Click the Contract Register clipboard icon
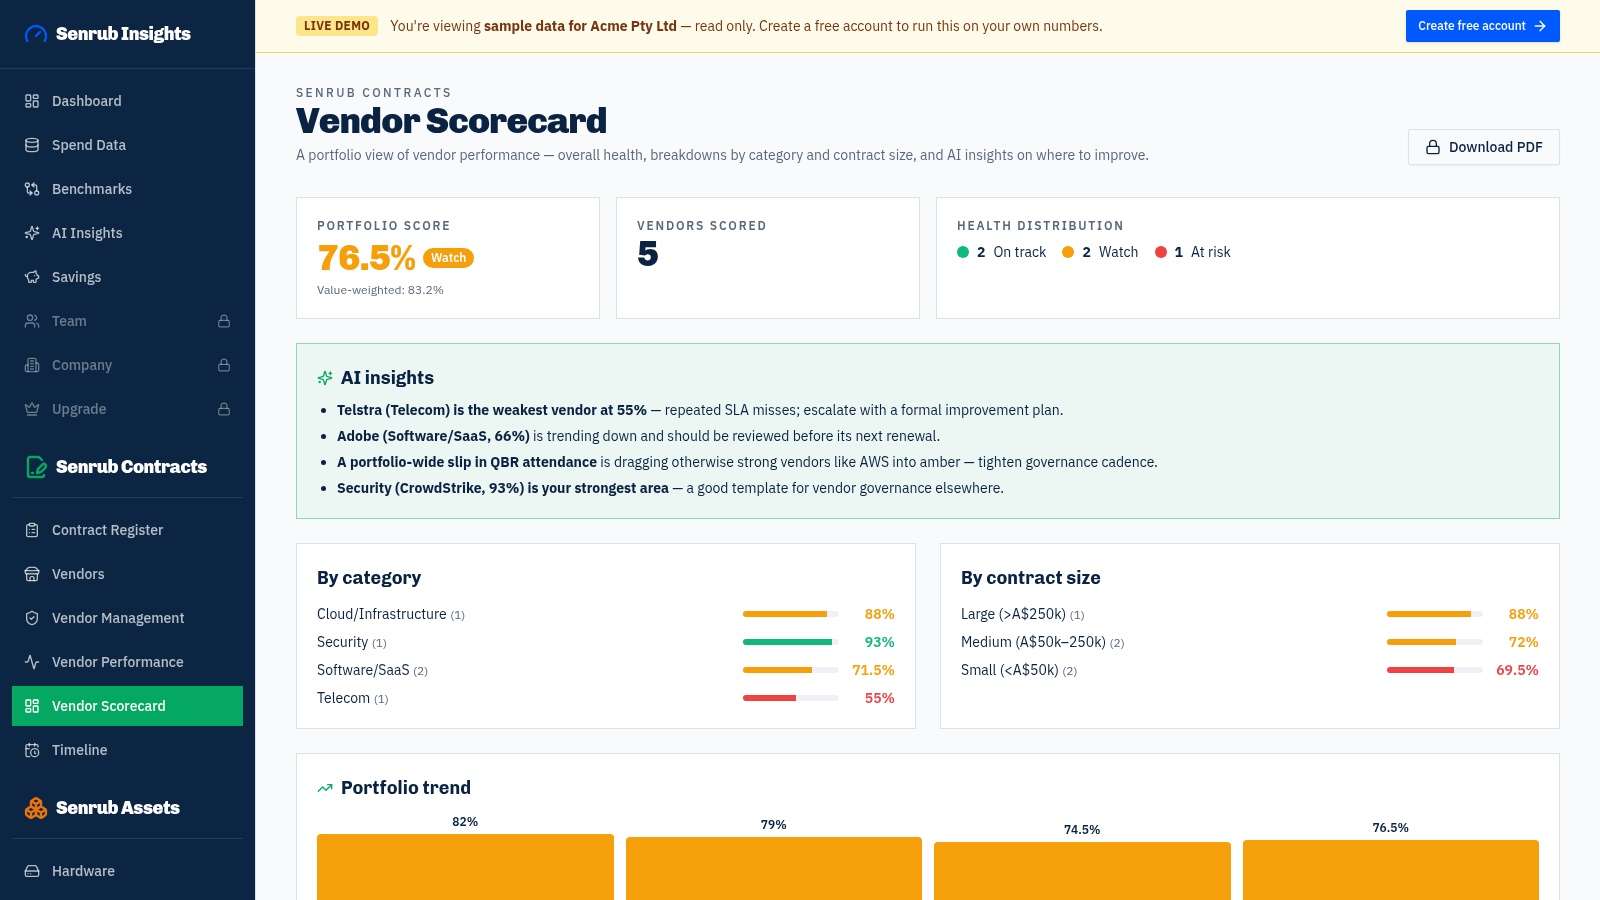Image resolution: width=1600 pixels, height=900 pixels. (32, 530)
